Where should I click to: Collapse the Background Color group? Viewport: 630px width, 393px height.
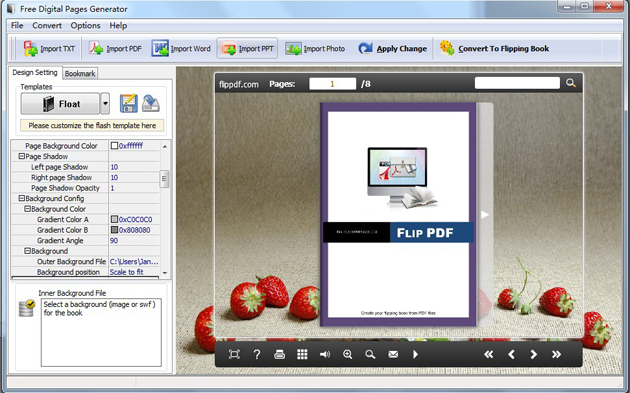point(27,209)
